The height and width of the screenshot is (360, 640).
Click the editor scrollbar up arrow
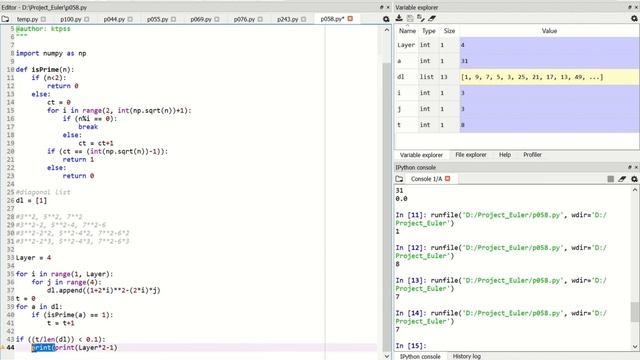tap(387, 30)
